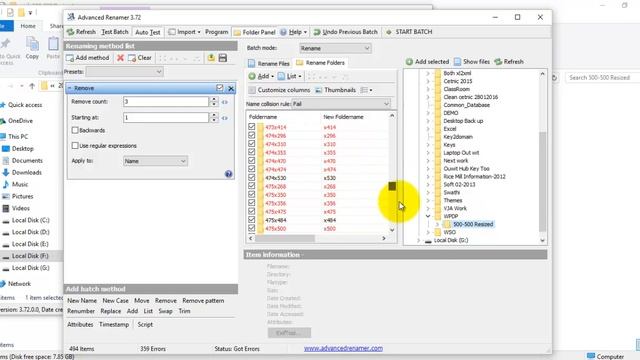This screenshot has height=360, width=640.
Task: Click Undo Previous Batch
Action: click(345, 32)
